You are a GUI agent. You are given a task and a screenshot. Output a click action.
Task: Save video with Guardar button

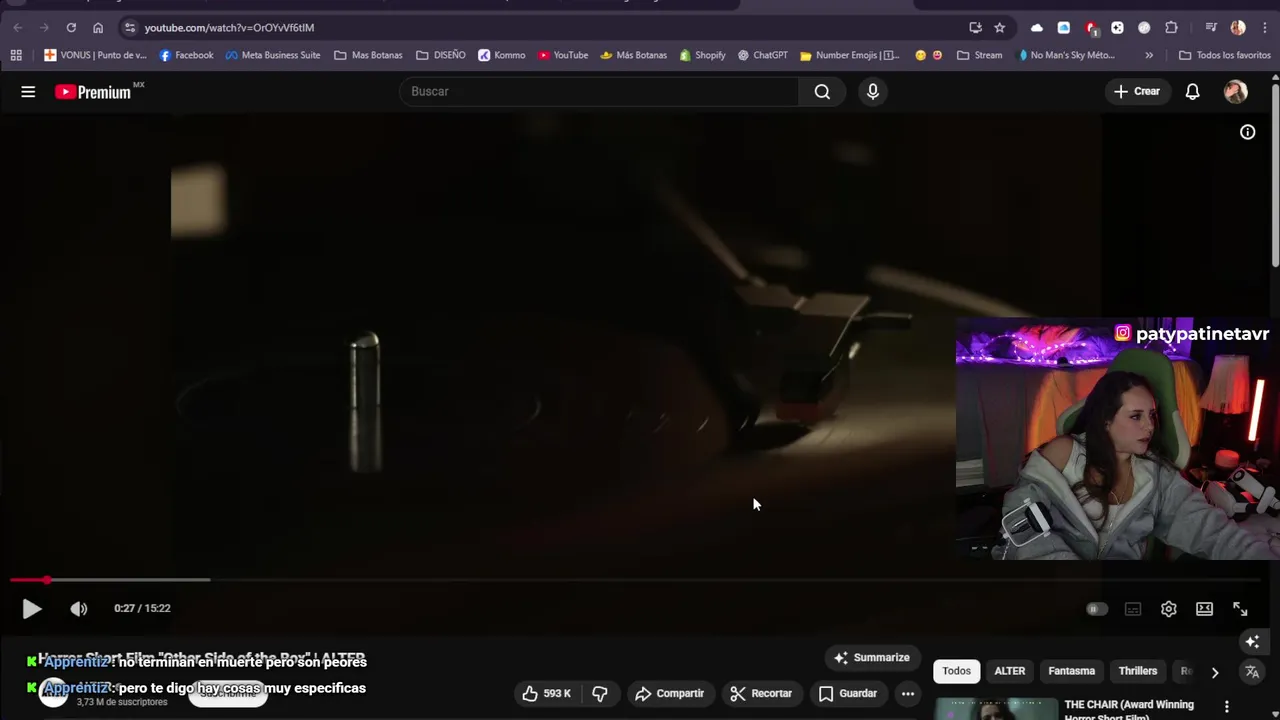point(848,693)
